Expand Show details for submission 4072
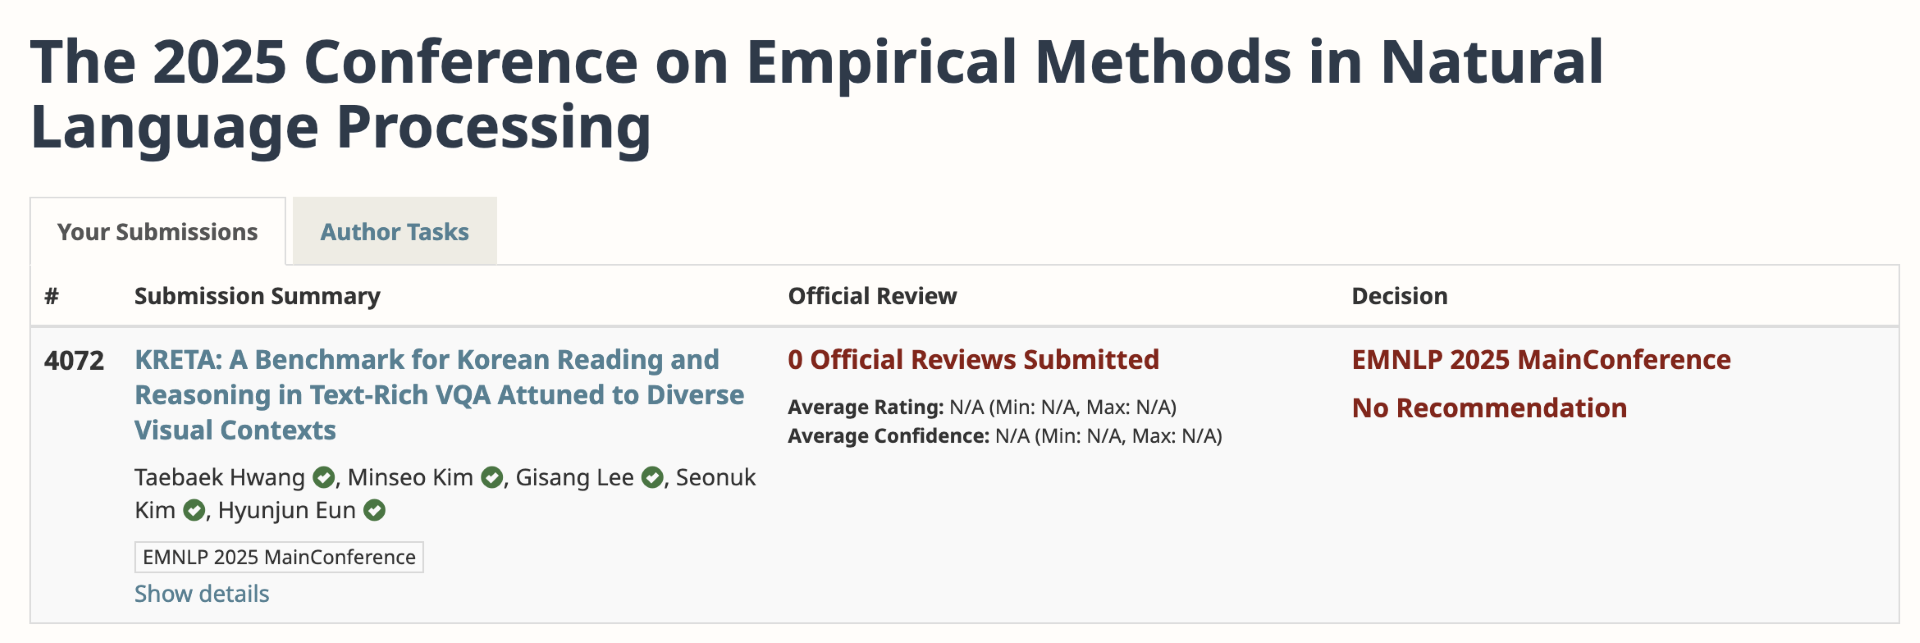 (x=202, y=594)
